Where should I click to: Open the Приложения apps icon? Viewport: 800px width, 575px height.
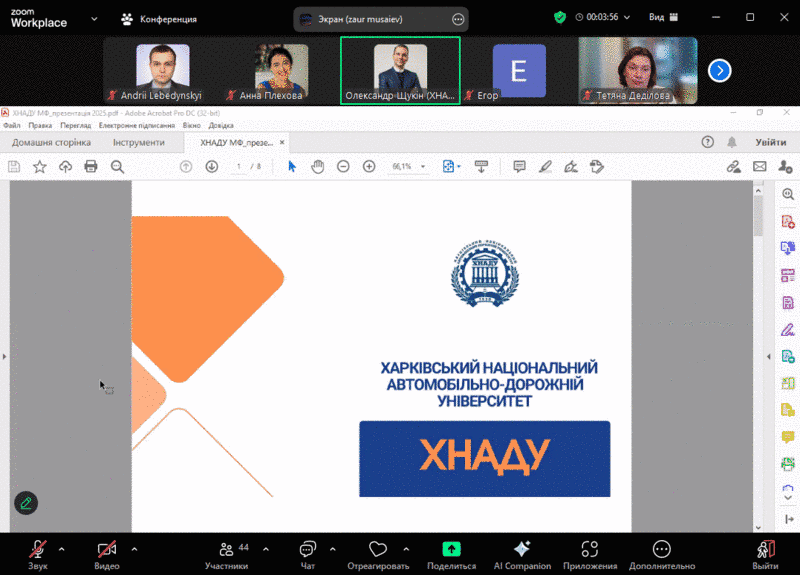coord(590,549)
